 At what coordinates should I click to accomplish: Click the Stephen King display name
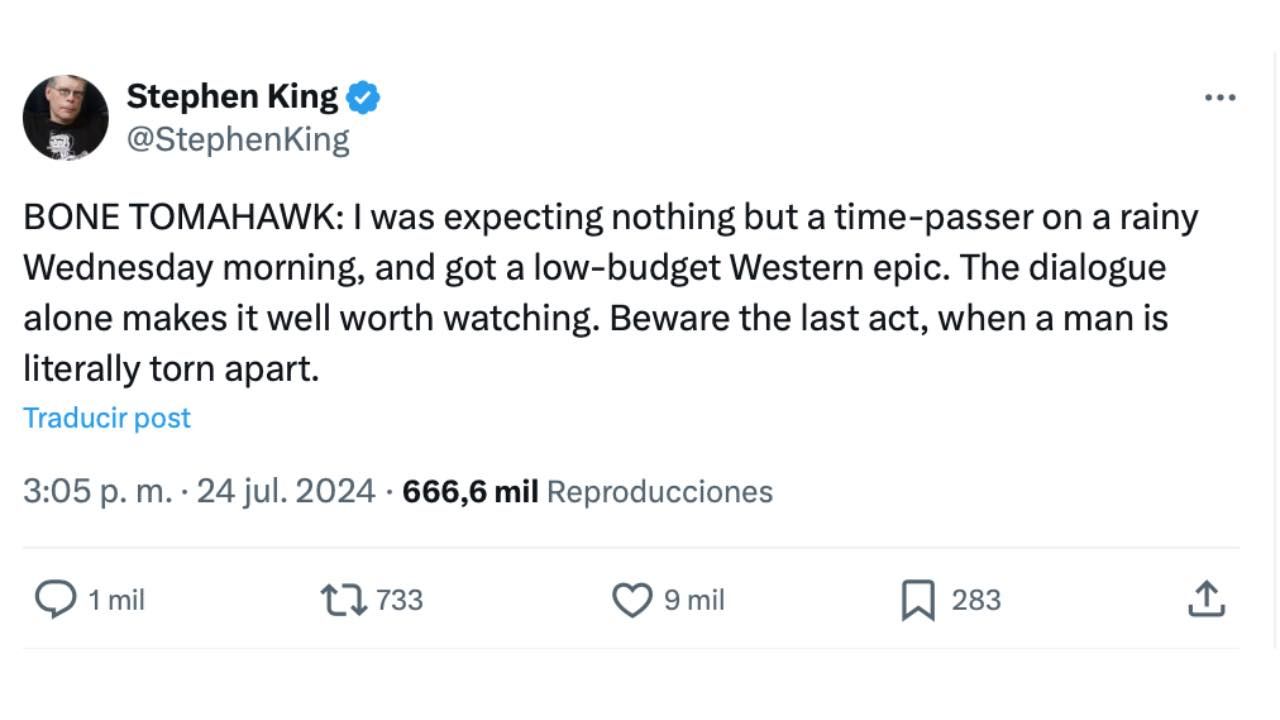[232, 96]
